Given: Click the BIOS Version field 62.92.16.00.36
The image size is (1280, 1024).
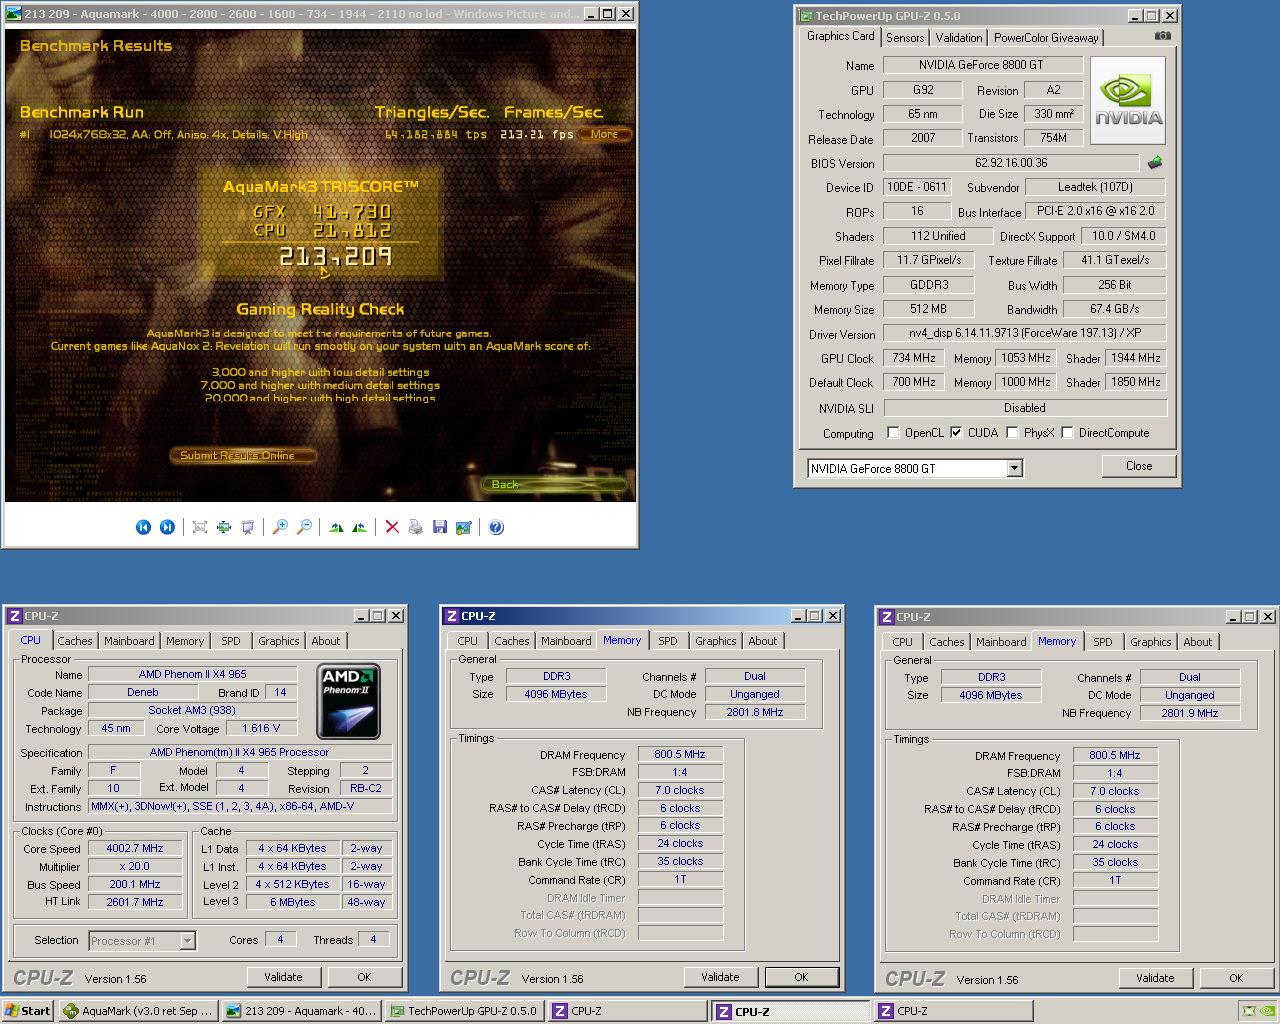Looking at the screenshot, I should point(1011,163).
